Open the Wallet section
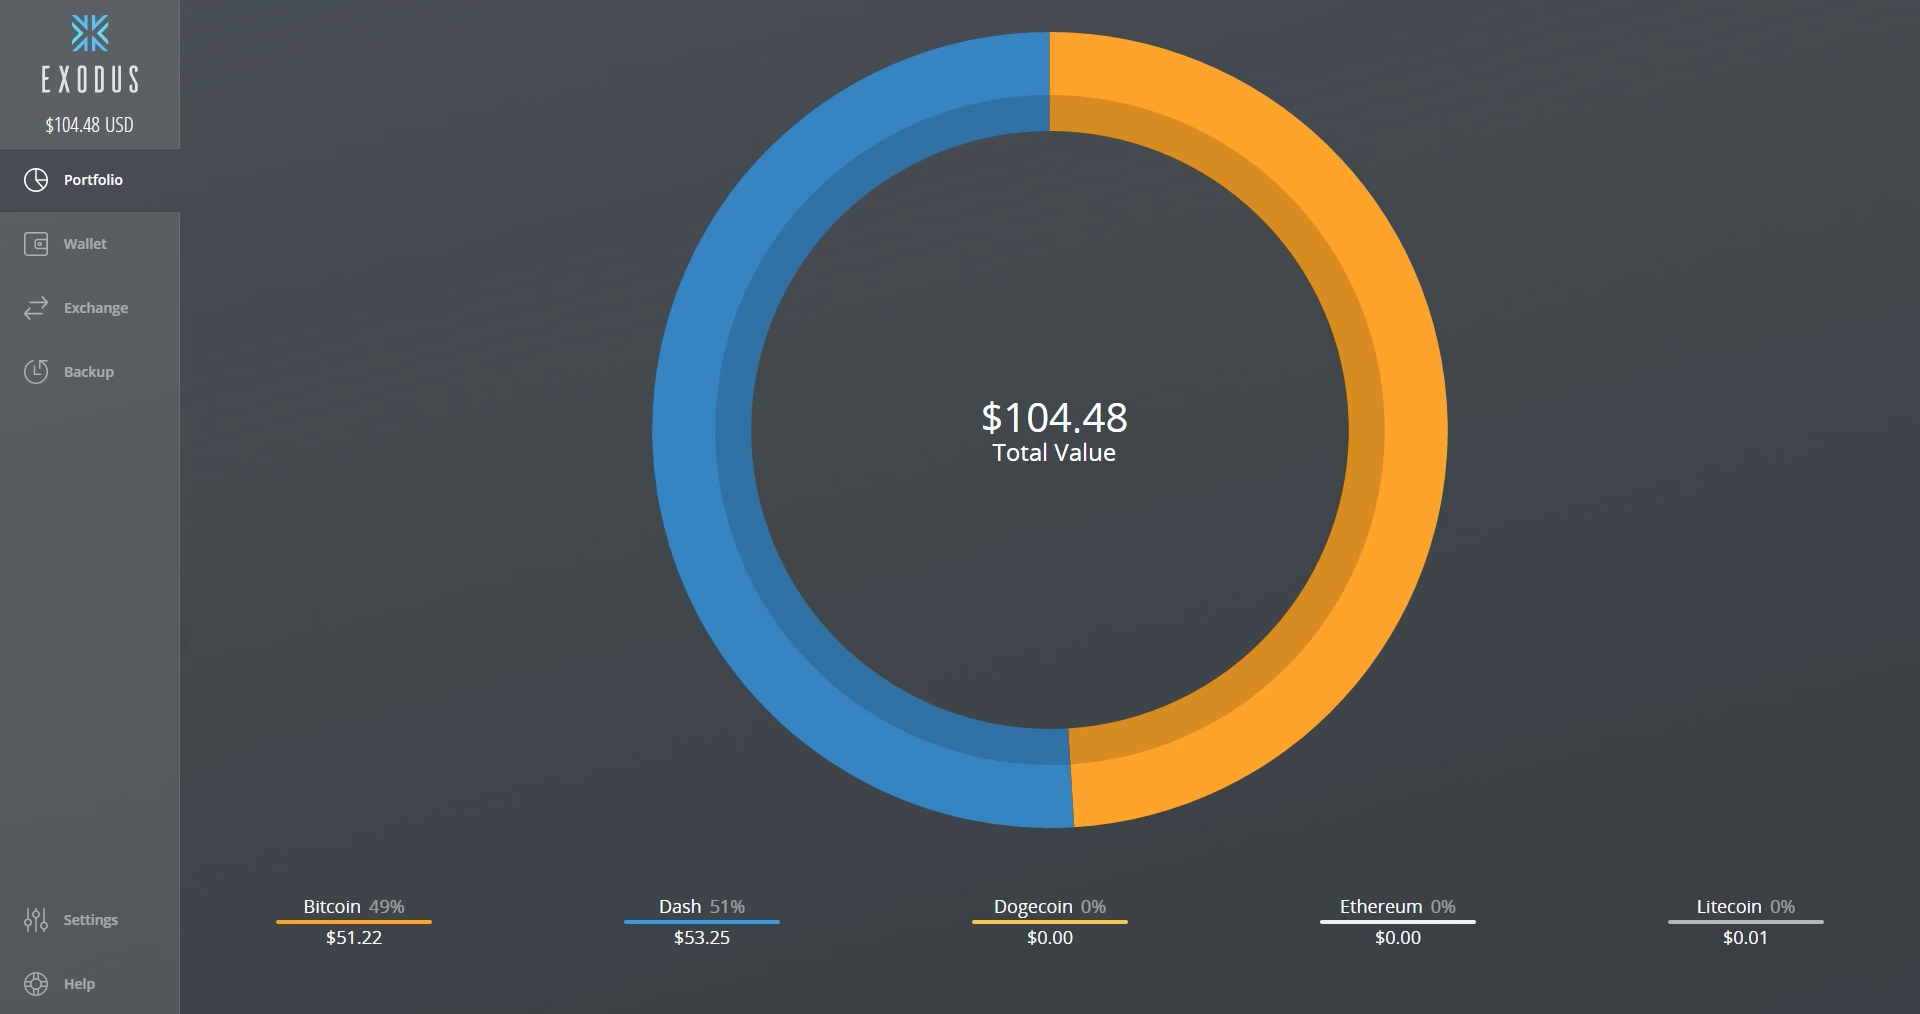This screenshot has height=1014, width=1920. tap(90, 244)
